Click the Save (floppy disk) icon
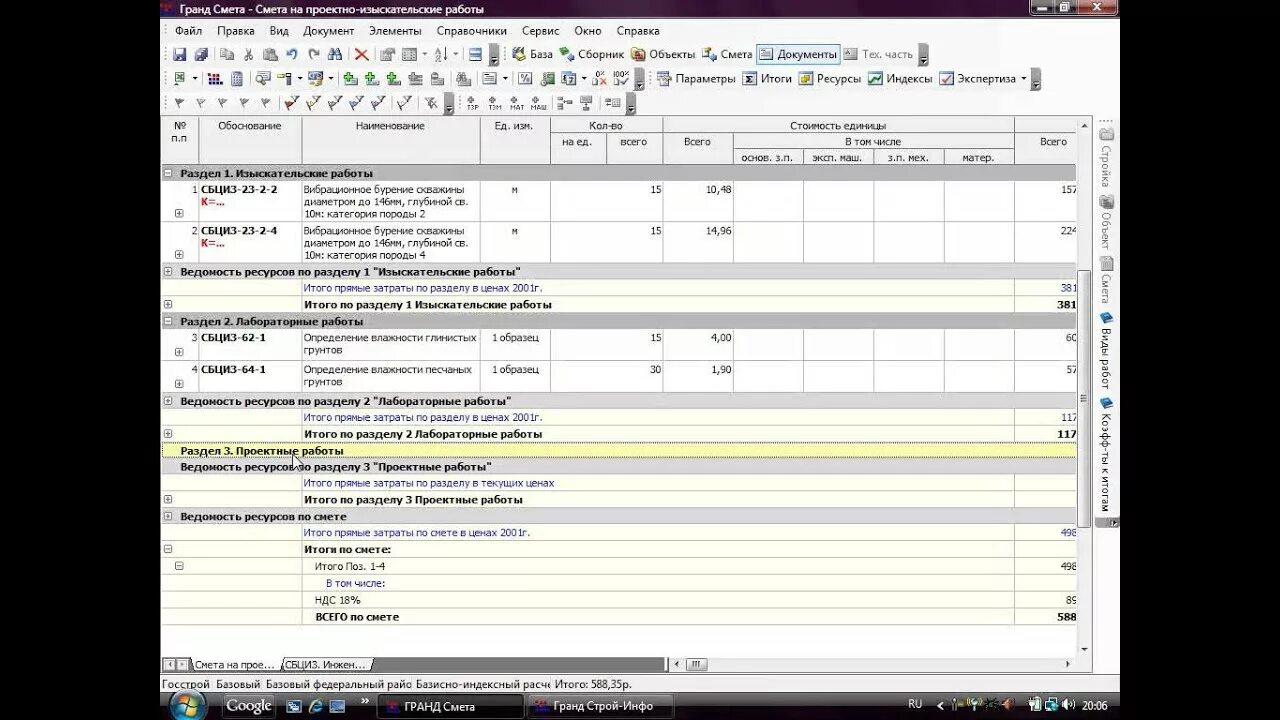Screen dimensions: 1280x720 (x=179, y=55)
